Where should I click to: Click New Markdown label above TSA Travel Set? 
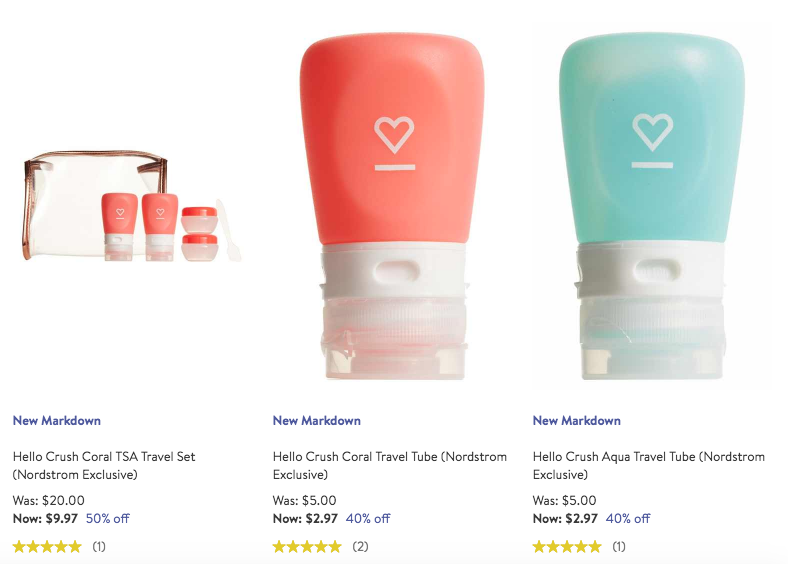coord(57,421)
